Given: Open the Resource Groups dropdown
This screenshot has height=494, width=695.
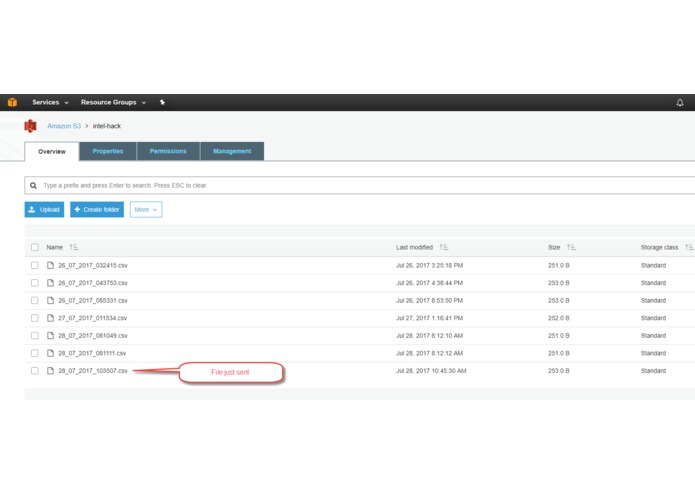Looking at the screenshot, I should (x=113, y=102).
